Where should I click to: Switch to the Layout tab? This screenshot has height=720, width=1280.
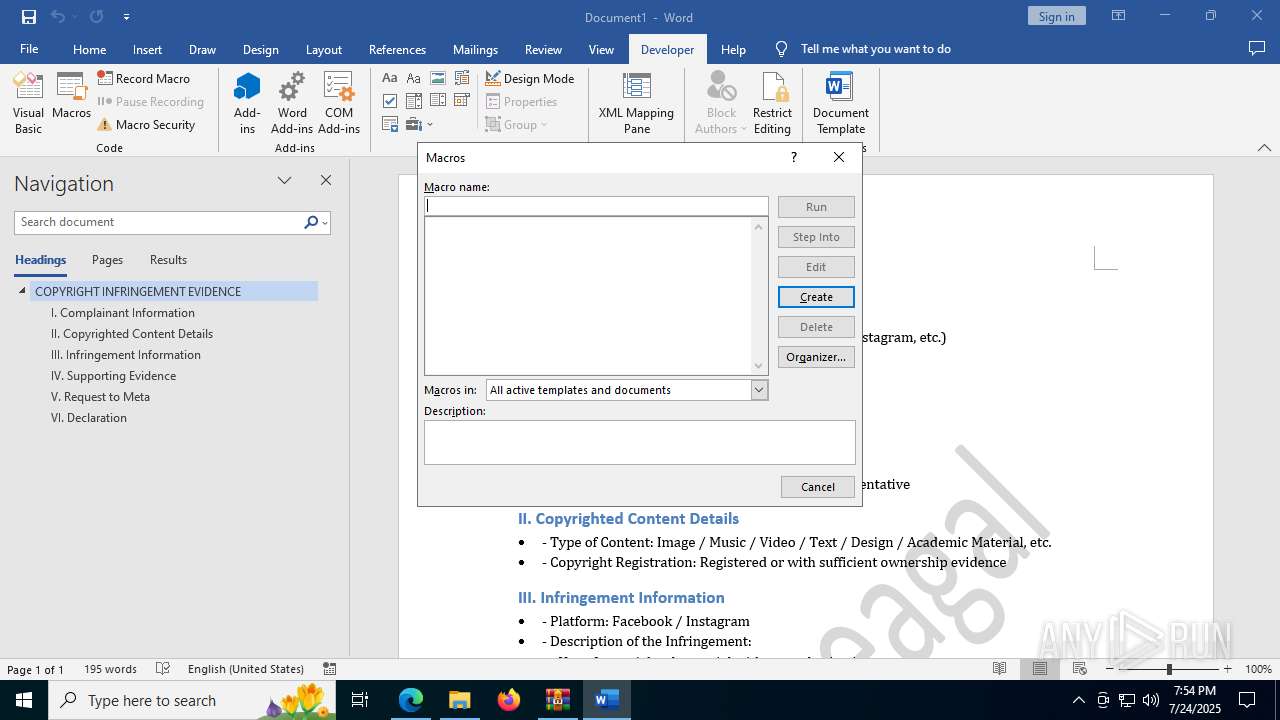coord(323,49)
